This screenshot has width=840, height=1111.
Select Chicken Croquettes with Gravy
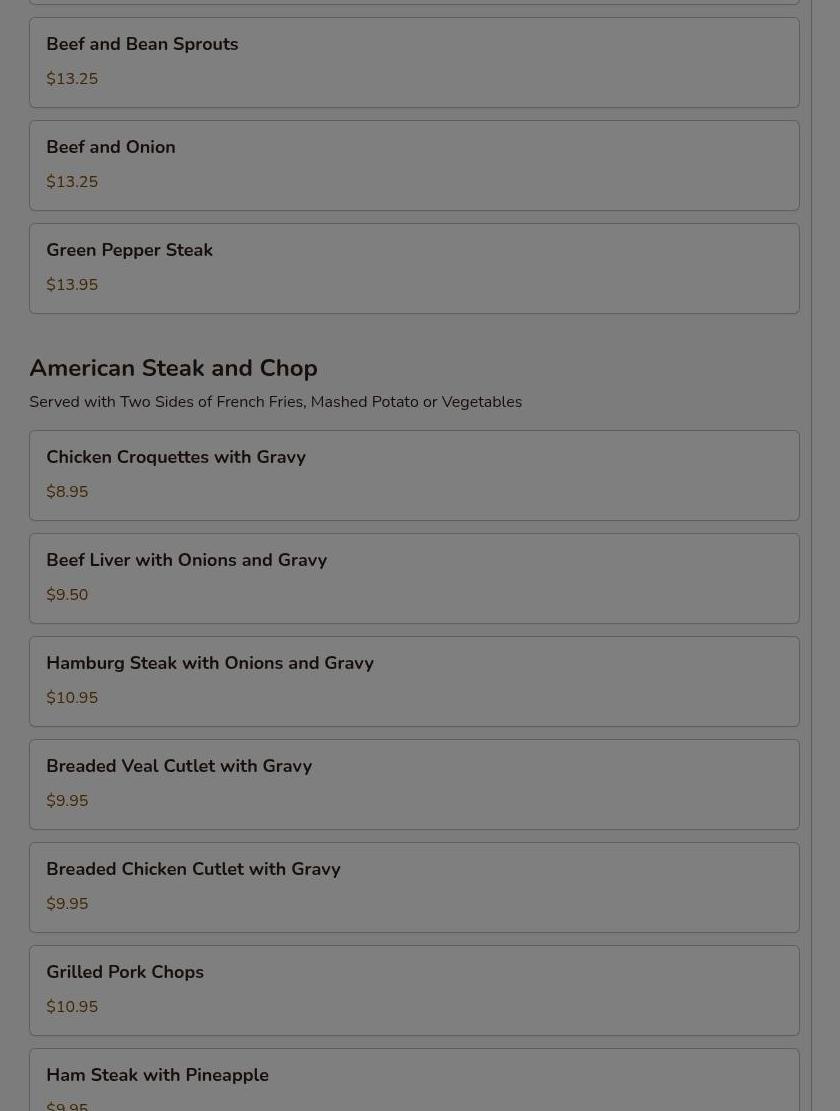(414, 475)
